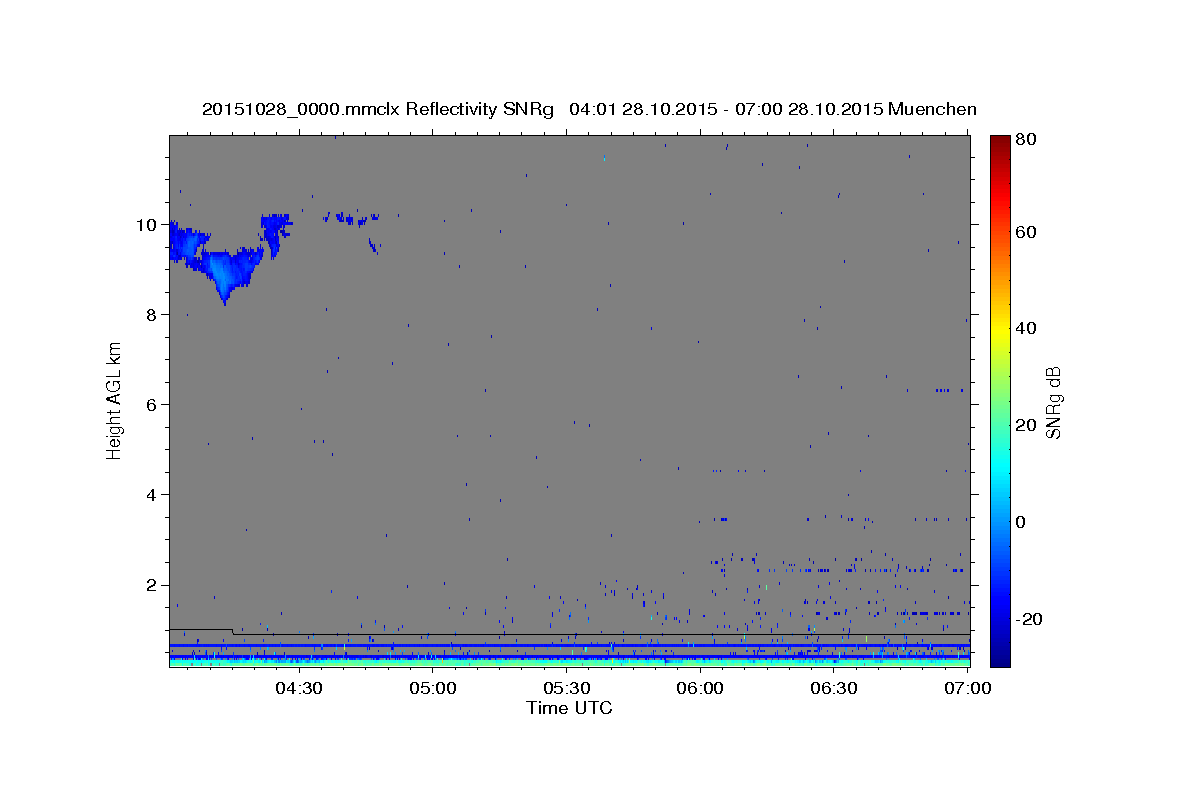Click the 'Height AGL km' axis label
The width and height of the screenshot is (1200, 800).
tap(115, 401)
